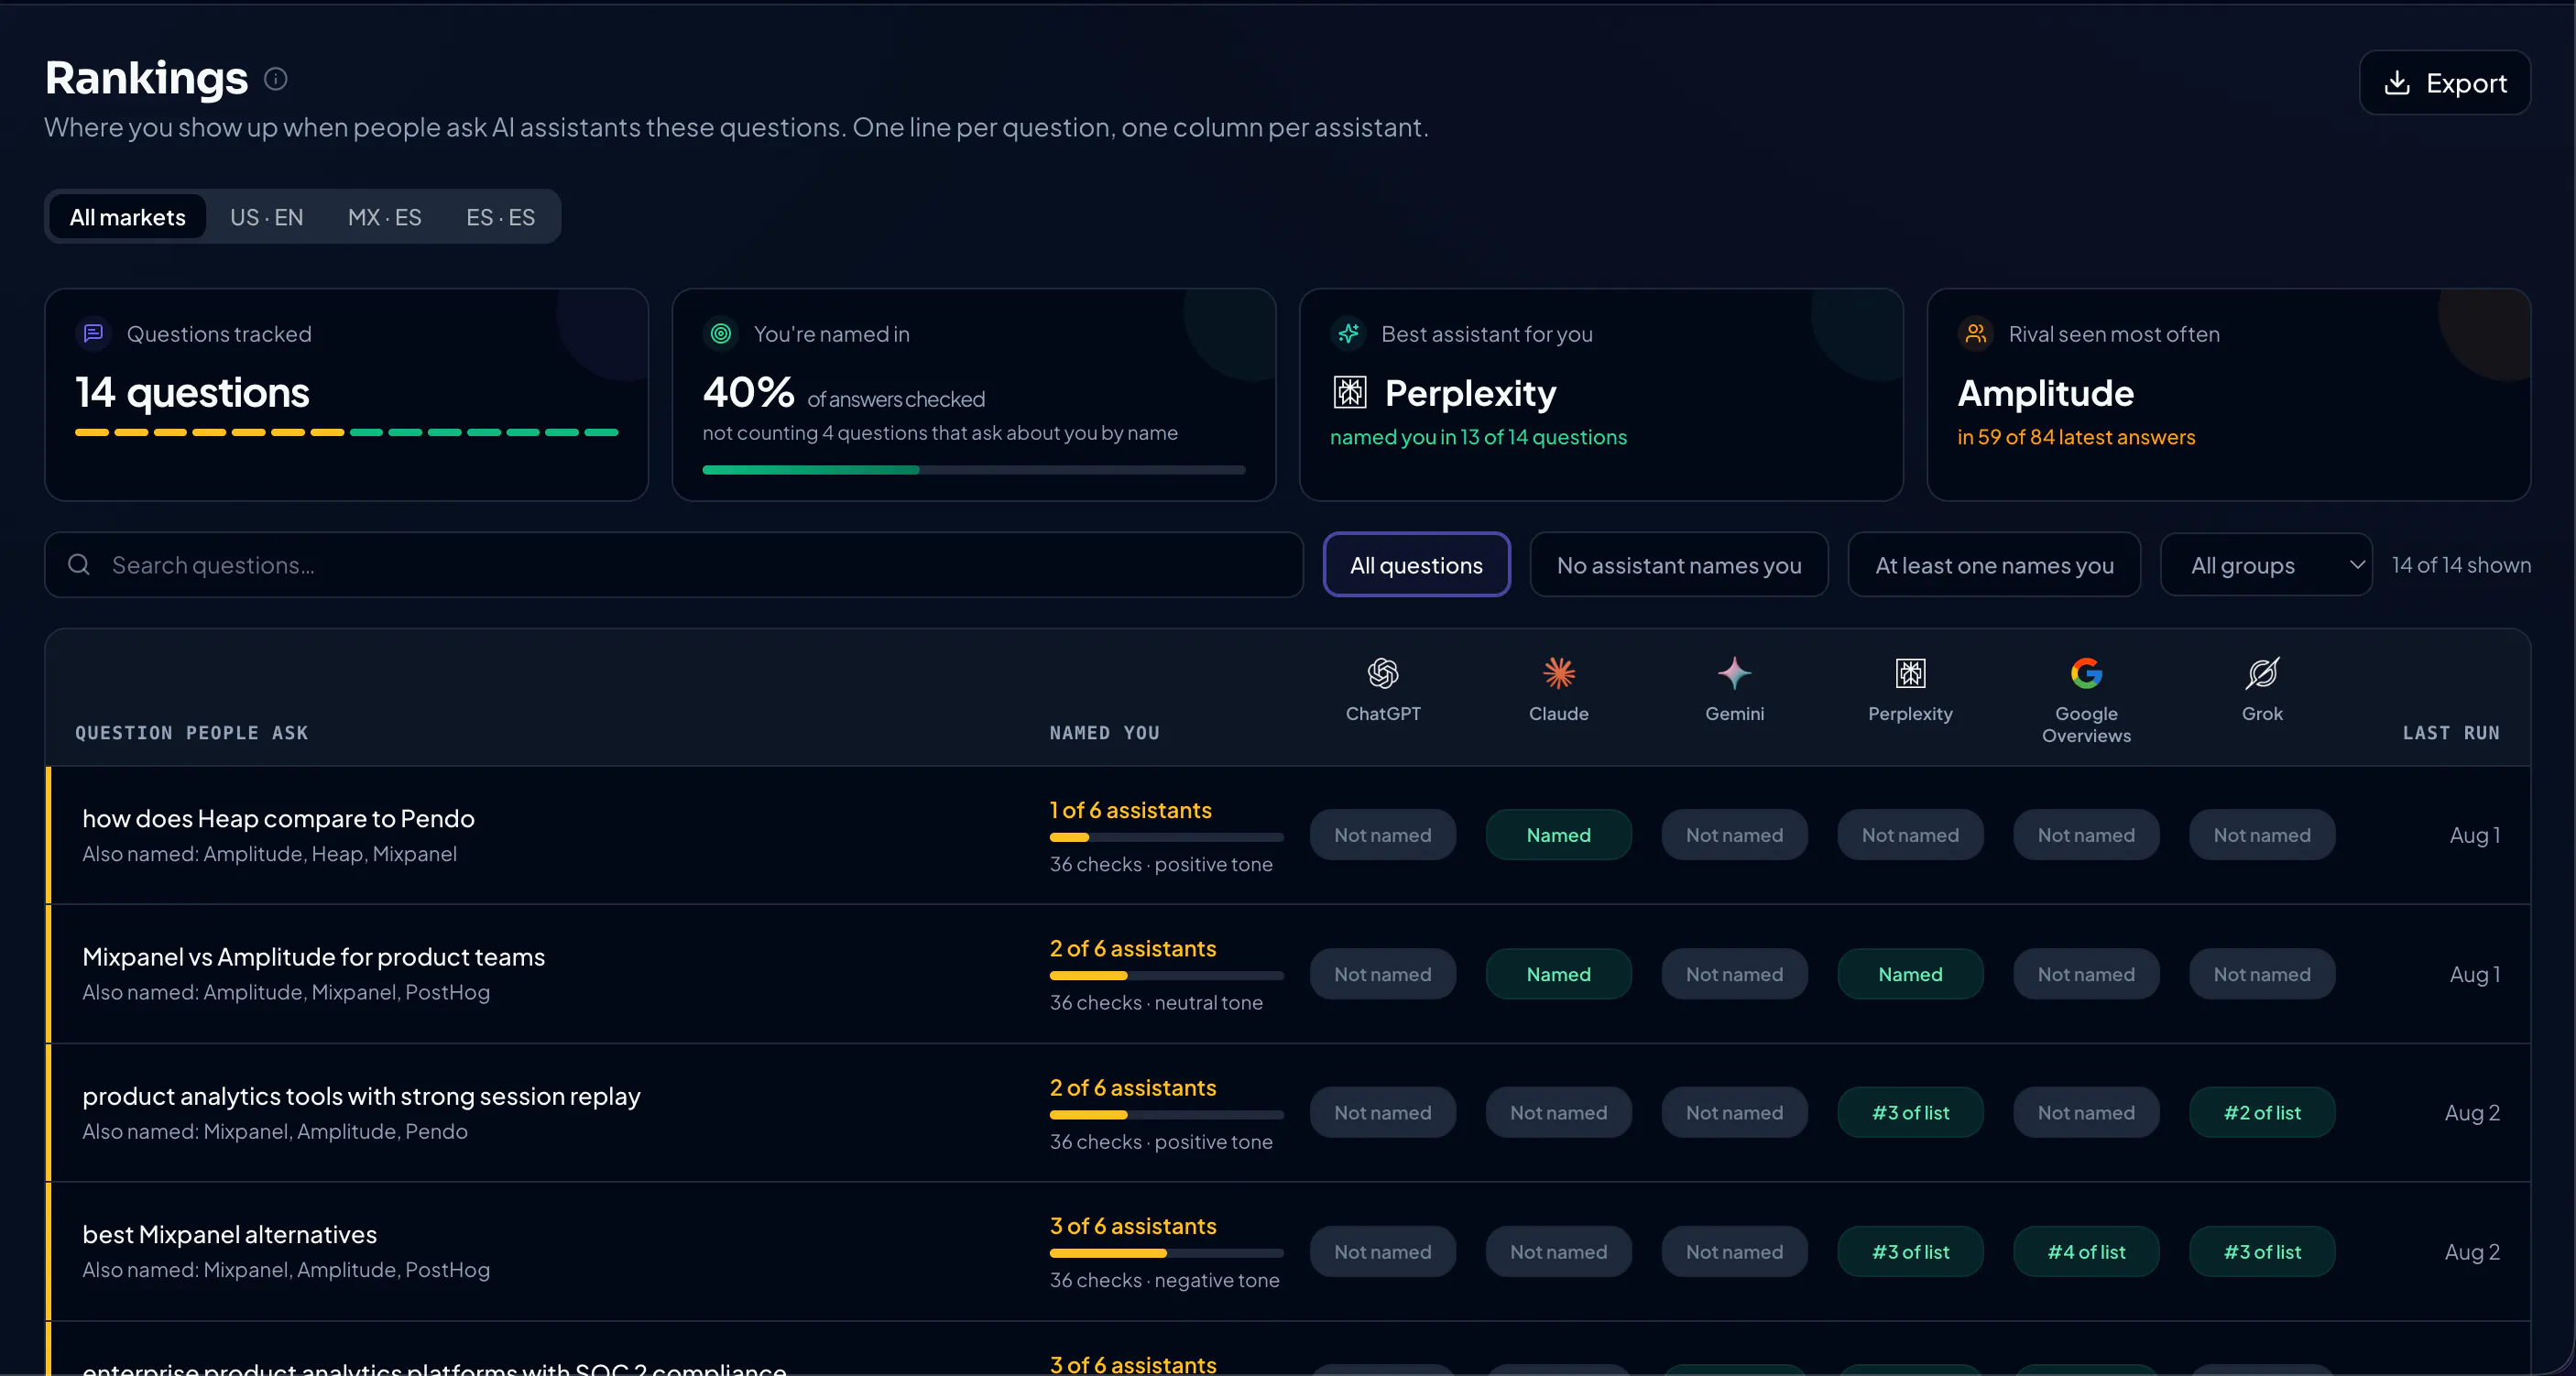The height and width of the screenshot is (1376, 2576).
Task: Click the Question People Ask column header
Action: coord(192,733)
